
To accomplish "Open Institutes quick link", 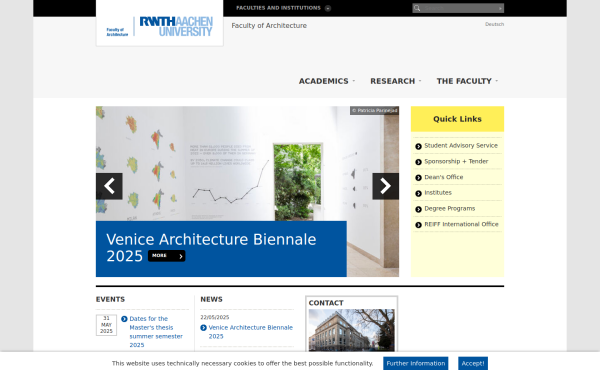I will coord(438,192).
